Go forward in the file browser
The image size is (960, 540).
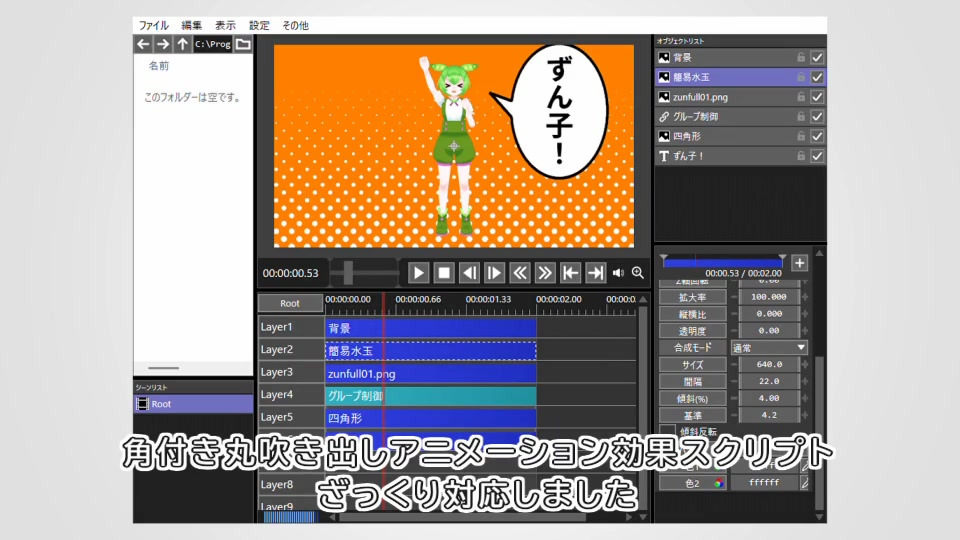point(162,44)
